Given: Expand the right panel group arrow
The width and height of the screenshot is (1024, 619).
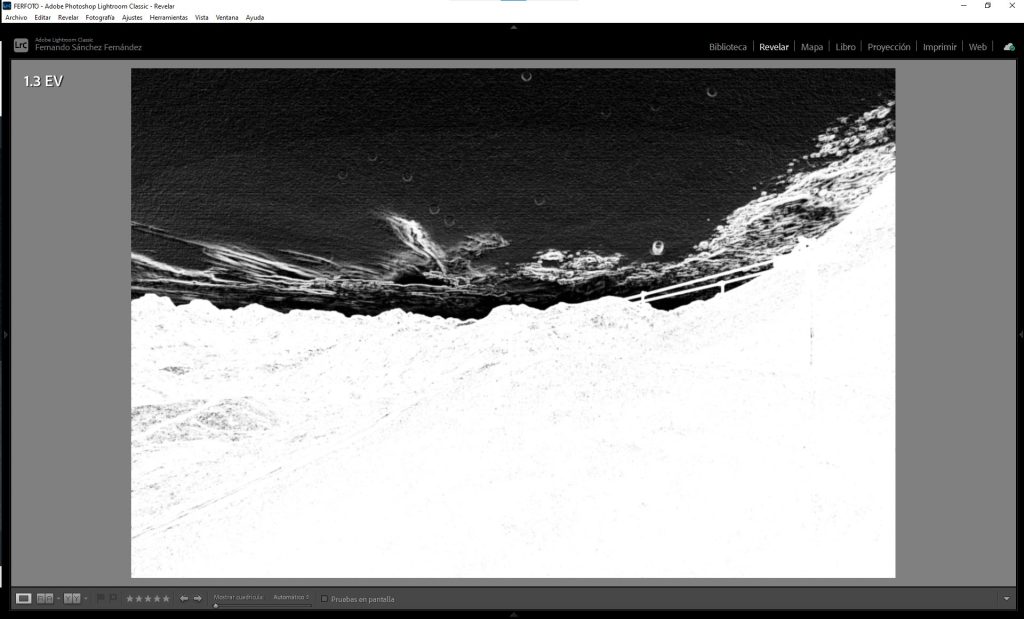Looking at the screenshot, I should 1021,334.
